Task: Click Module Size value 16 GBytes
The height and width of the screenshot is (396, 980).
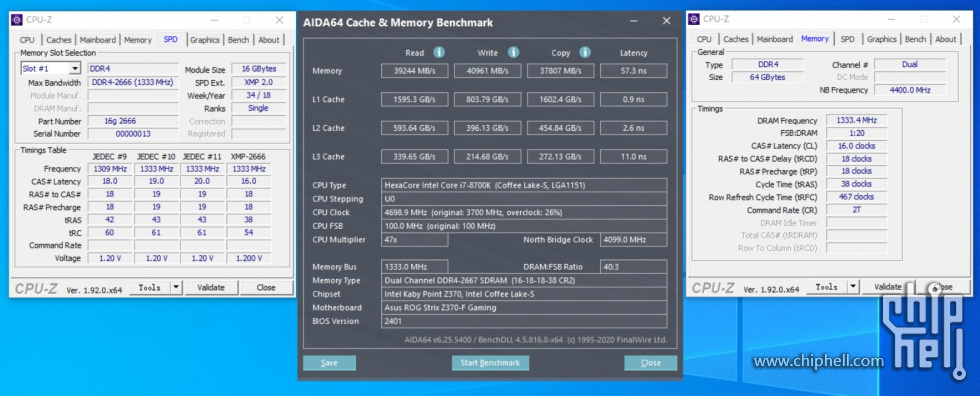Action: 259,69
